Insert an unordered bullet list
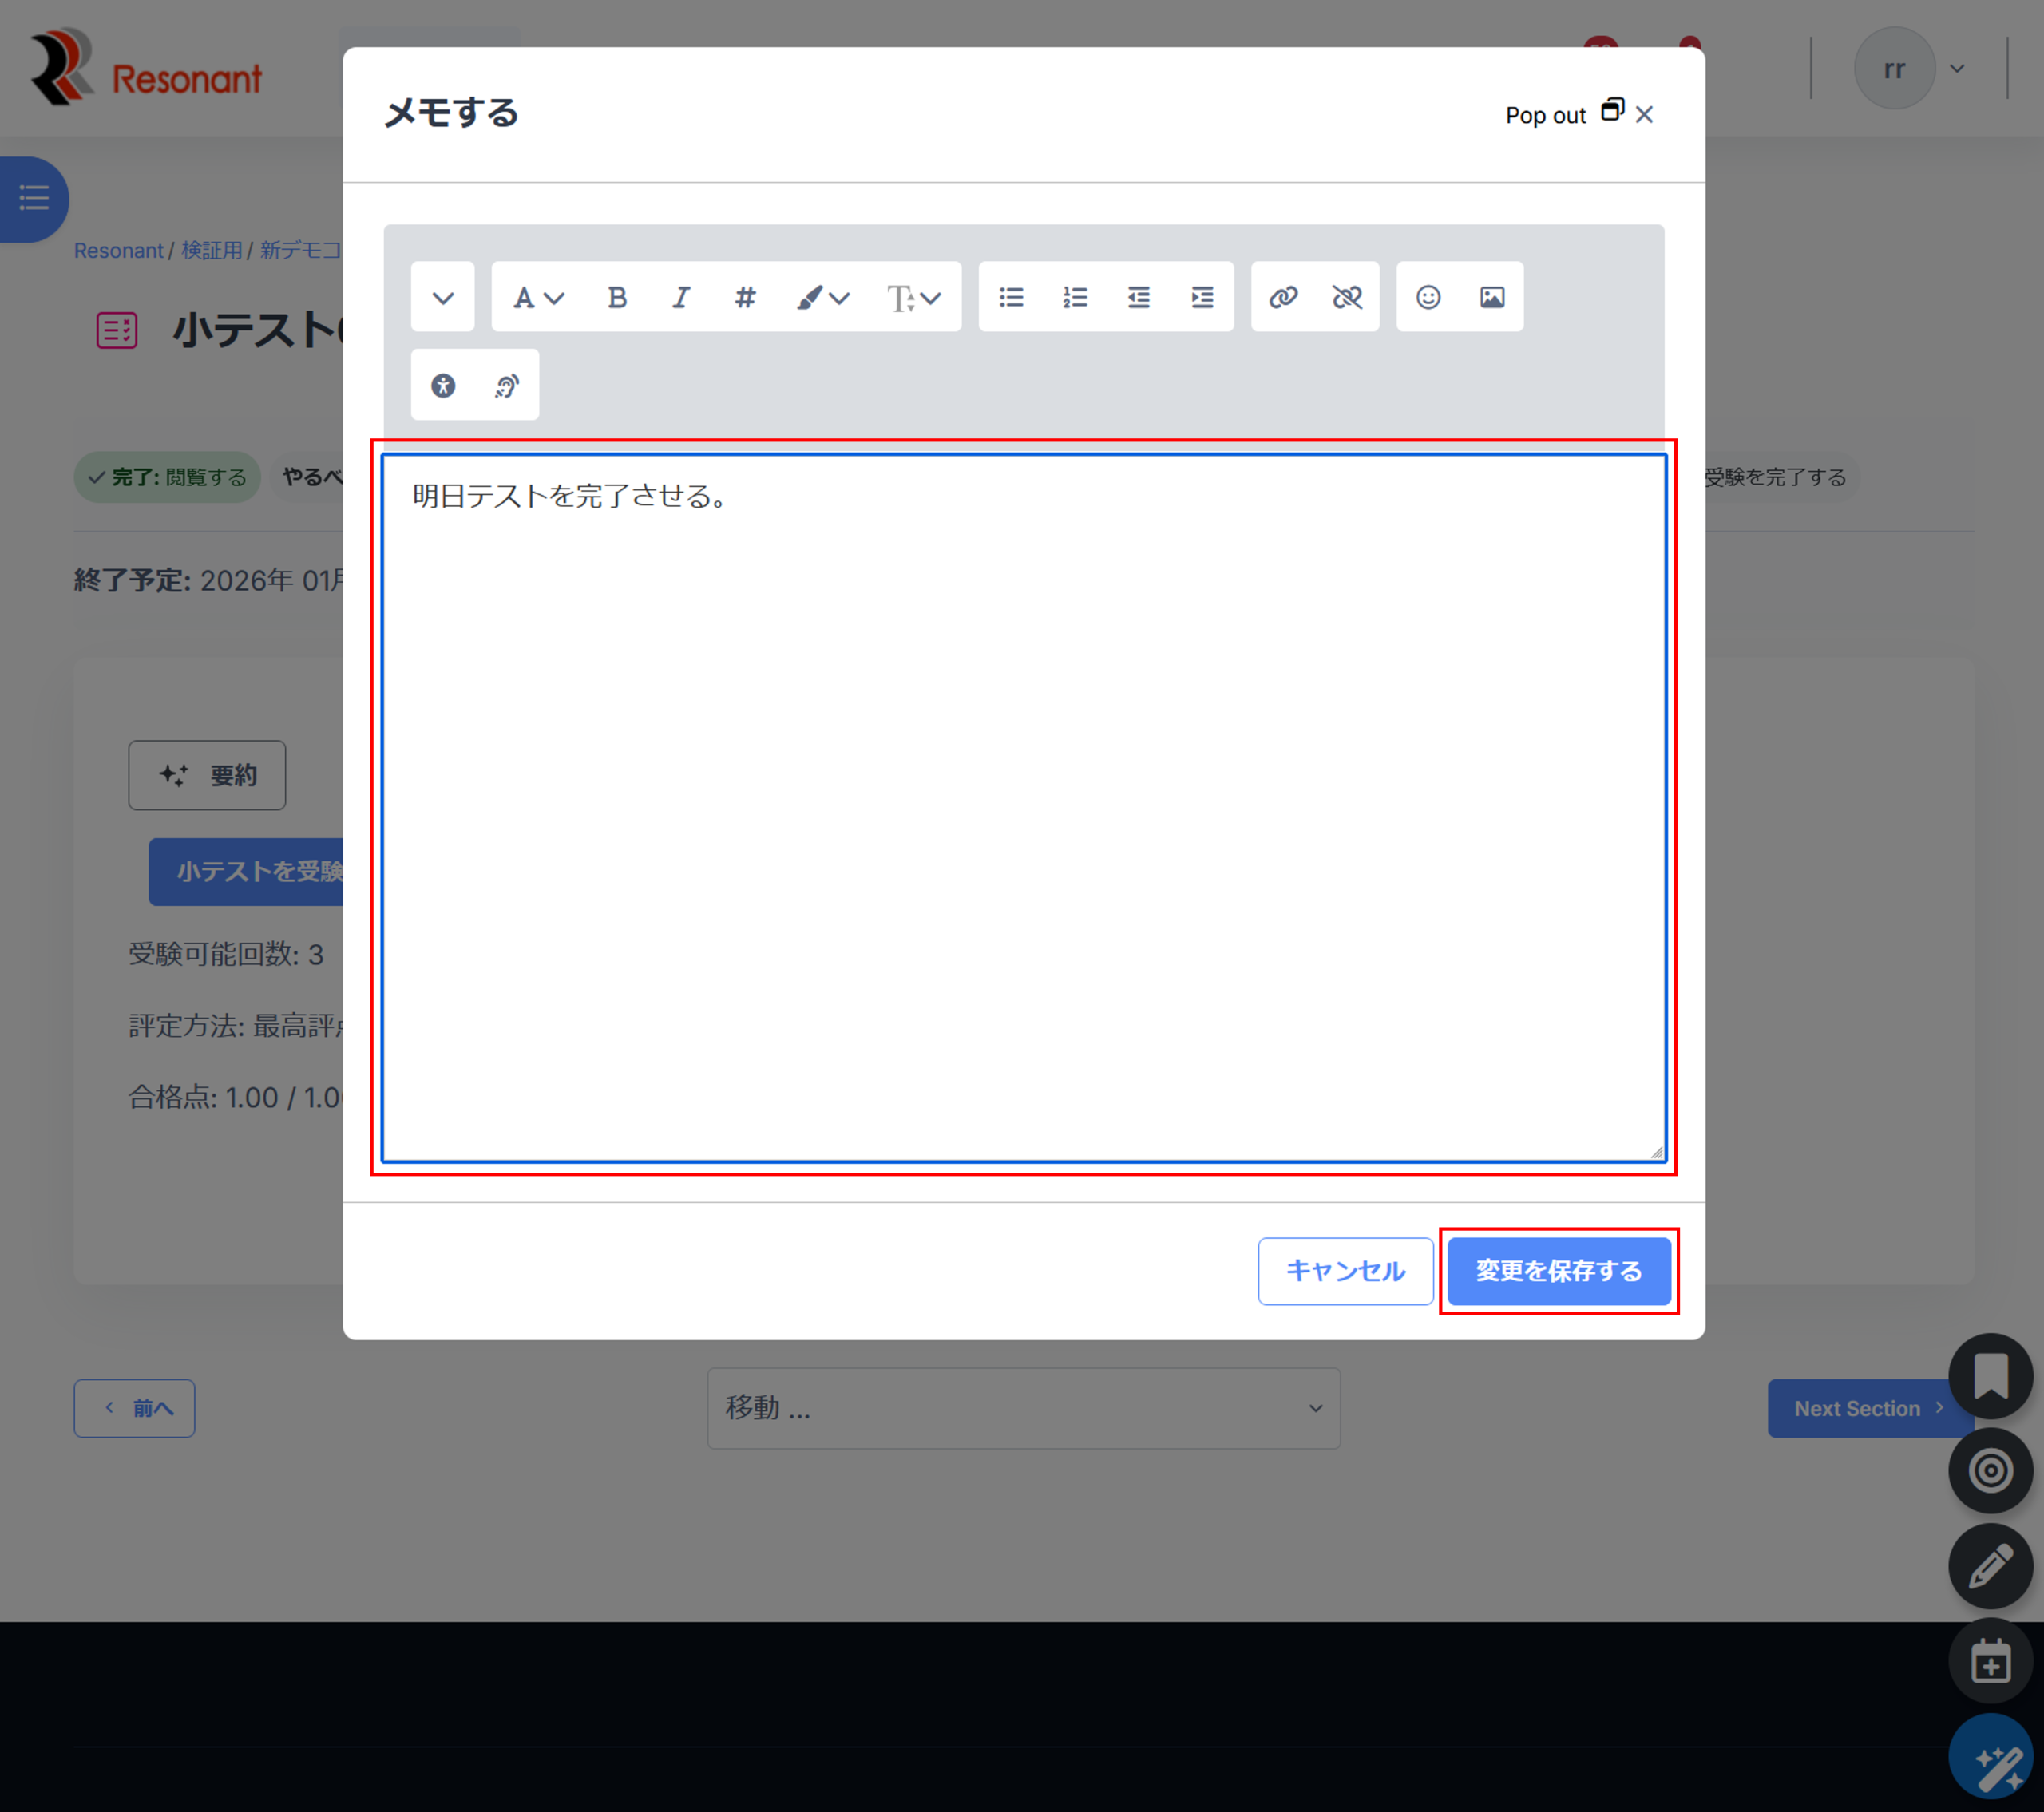Screen dimensions: 2044x1812 (1011, 297)
